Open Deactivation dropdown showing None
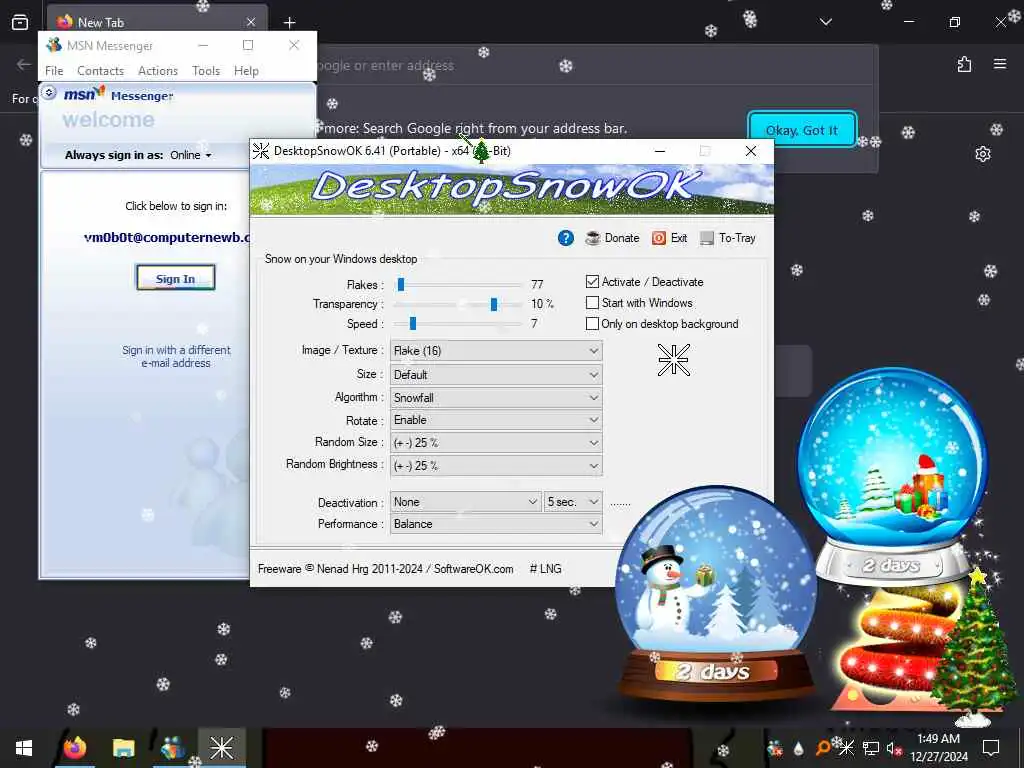Viewport: 1024px width, 768px height. click(465, 502)
